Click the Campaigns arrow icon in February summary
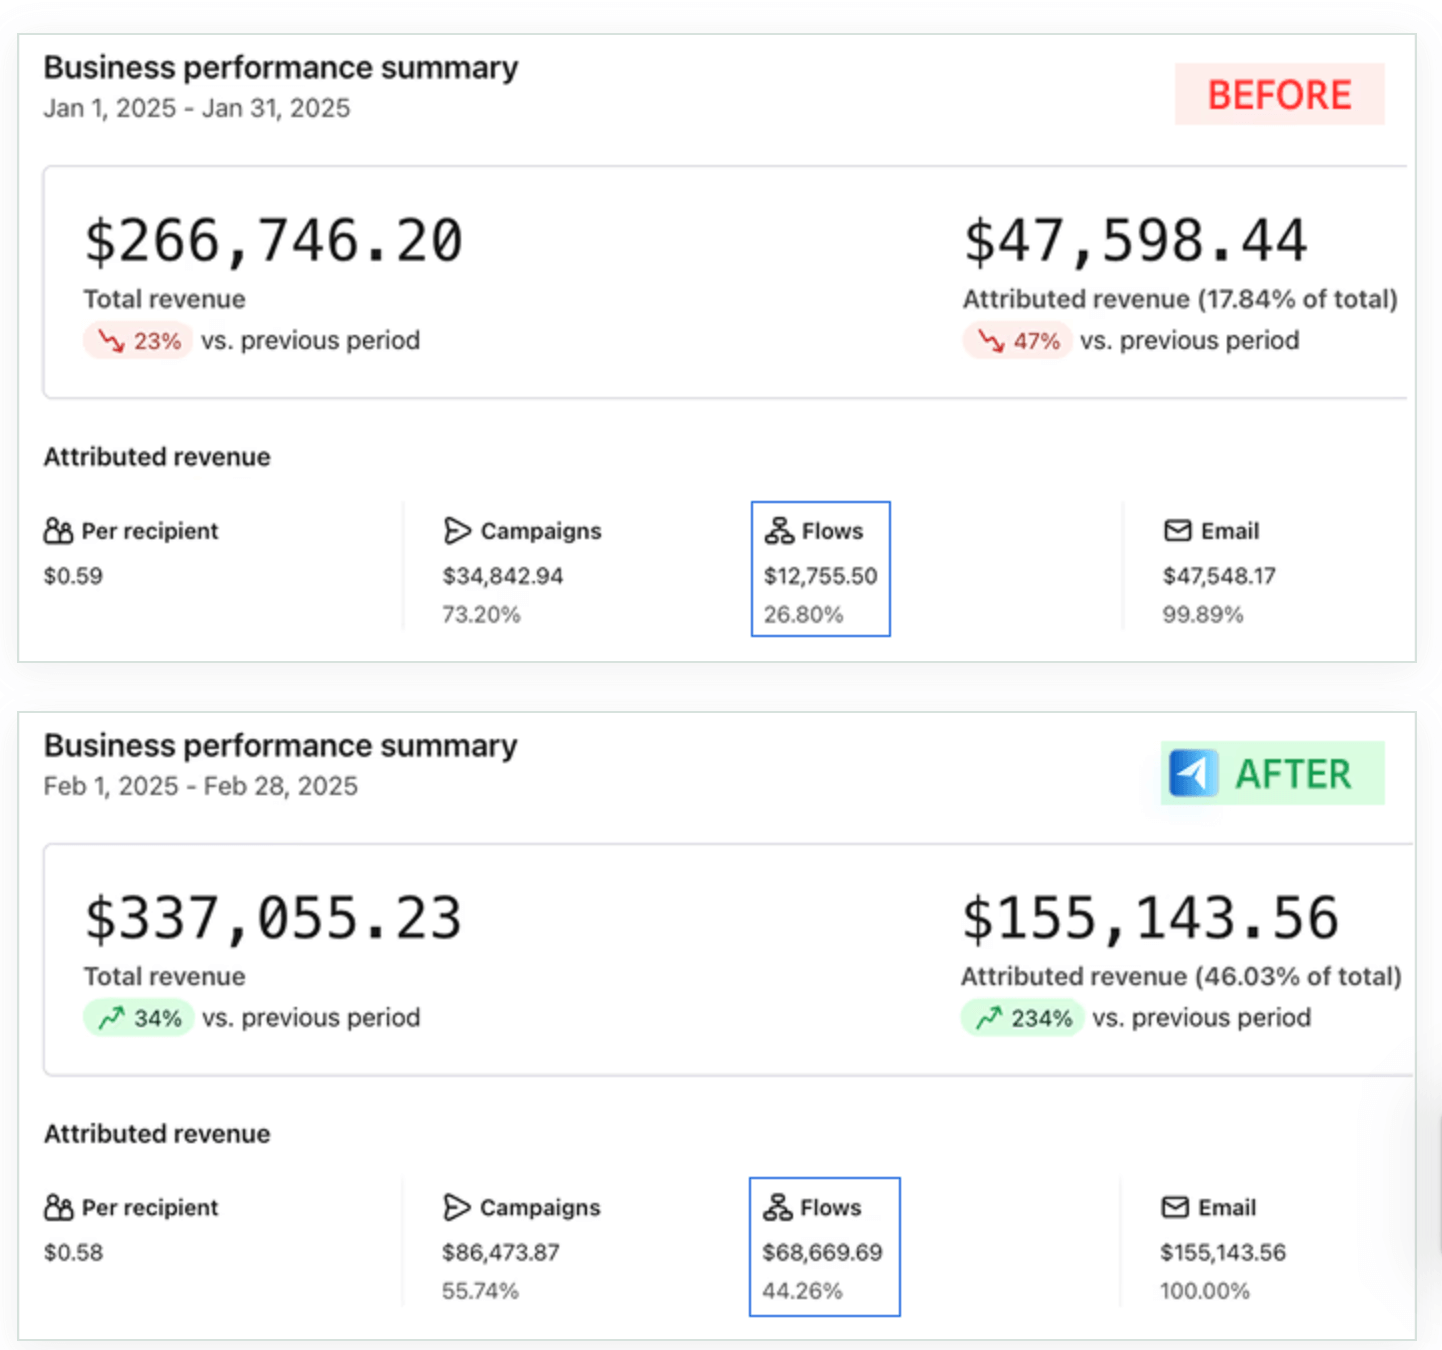This screenshot has width=1442, height=1350. [456, 1208]
